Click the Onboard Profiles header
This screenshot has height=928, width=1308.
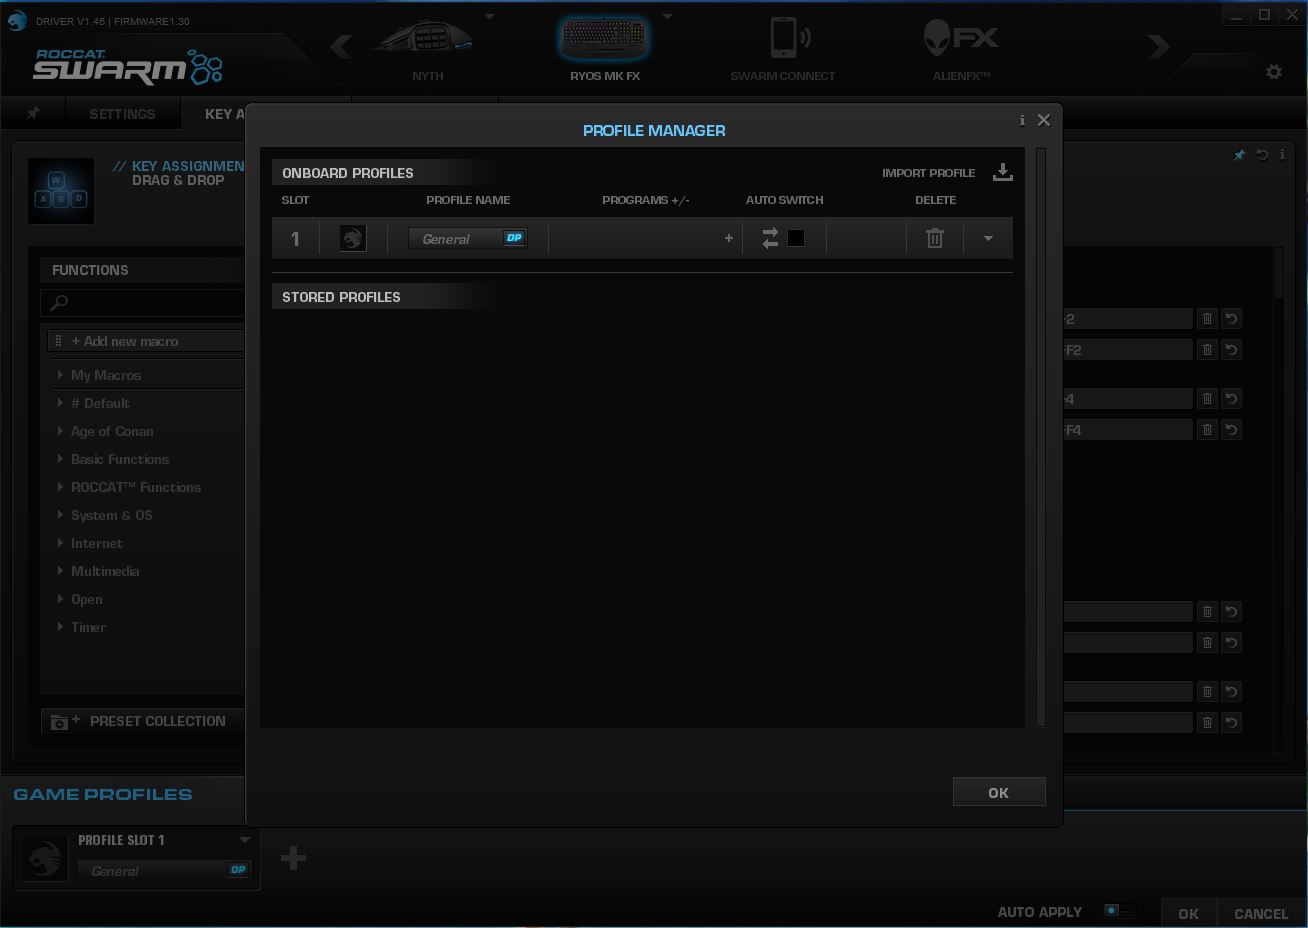point(347,173)
